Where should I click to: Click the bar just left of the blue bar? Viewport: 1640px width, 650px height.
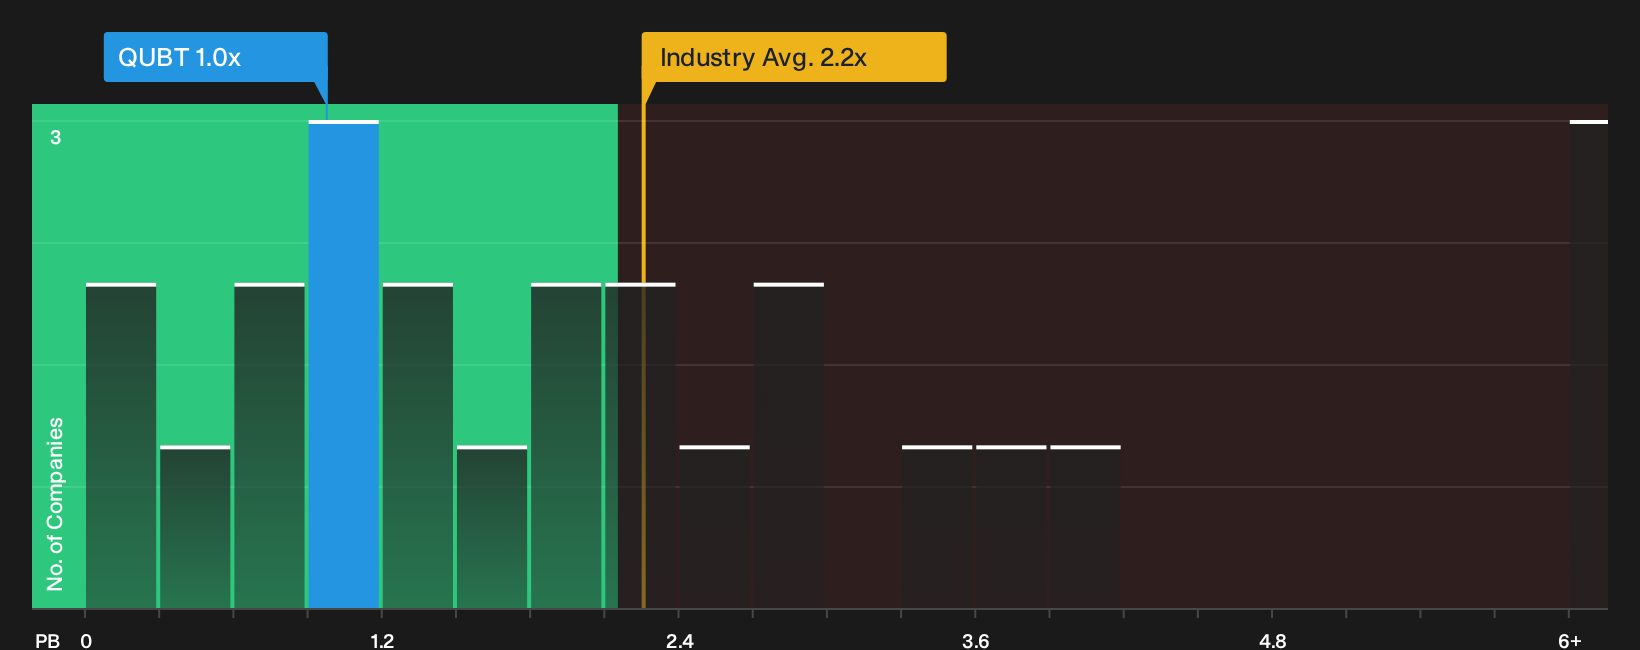click(x=269, y=446)
